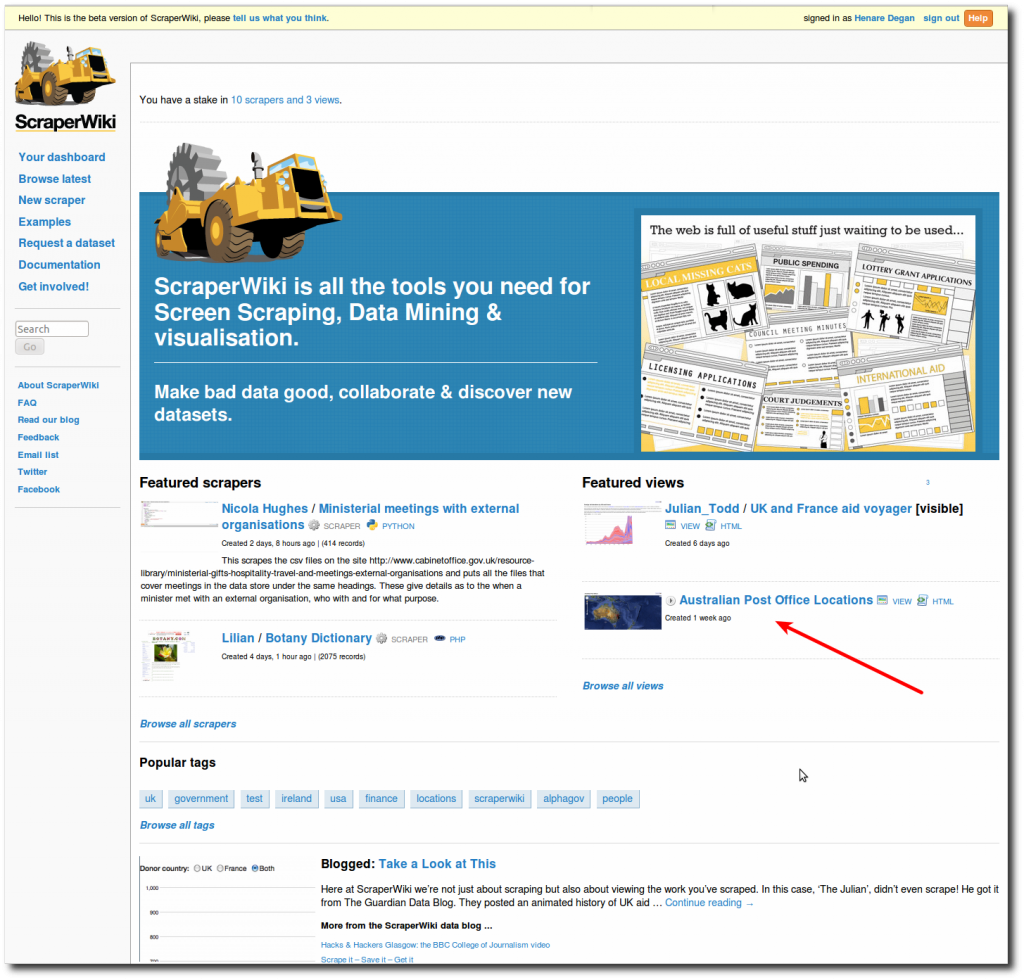Image resolution: width=1024 pixels, height=980 pixels.
Task: Open the Henare Degan profile link
Action: (x=884, y=18)
